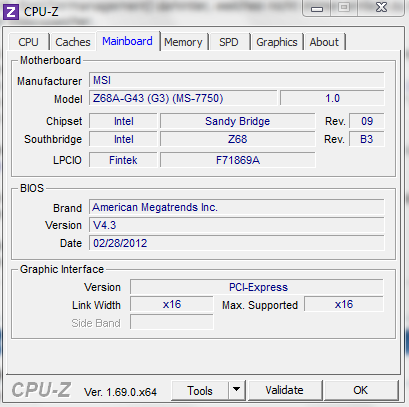Click the chipset Rev. value 09
This screenshot has height=407, width=409.
tap(367, 121)
